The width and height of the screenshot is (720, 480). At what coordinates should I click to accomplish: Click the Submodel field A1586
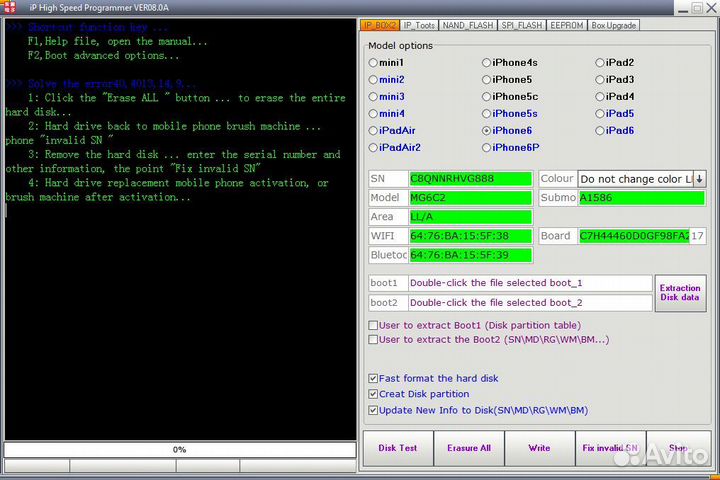click(641, 198)
